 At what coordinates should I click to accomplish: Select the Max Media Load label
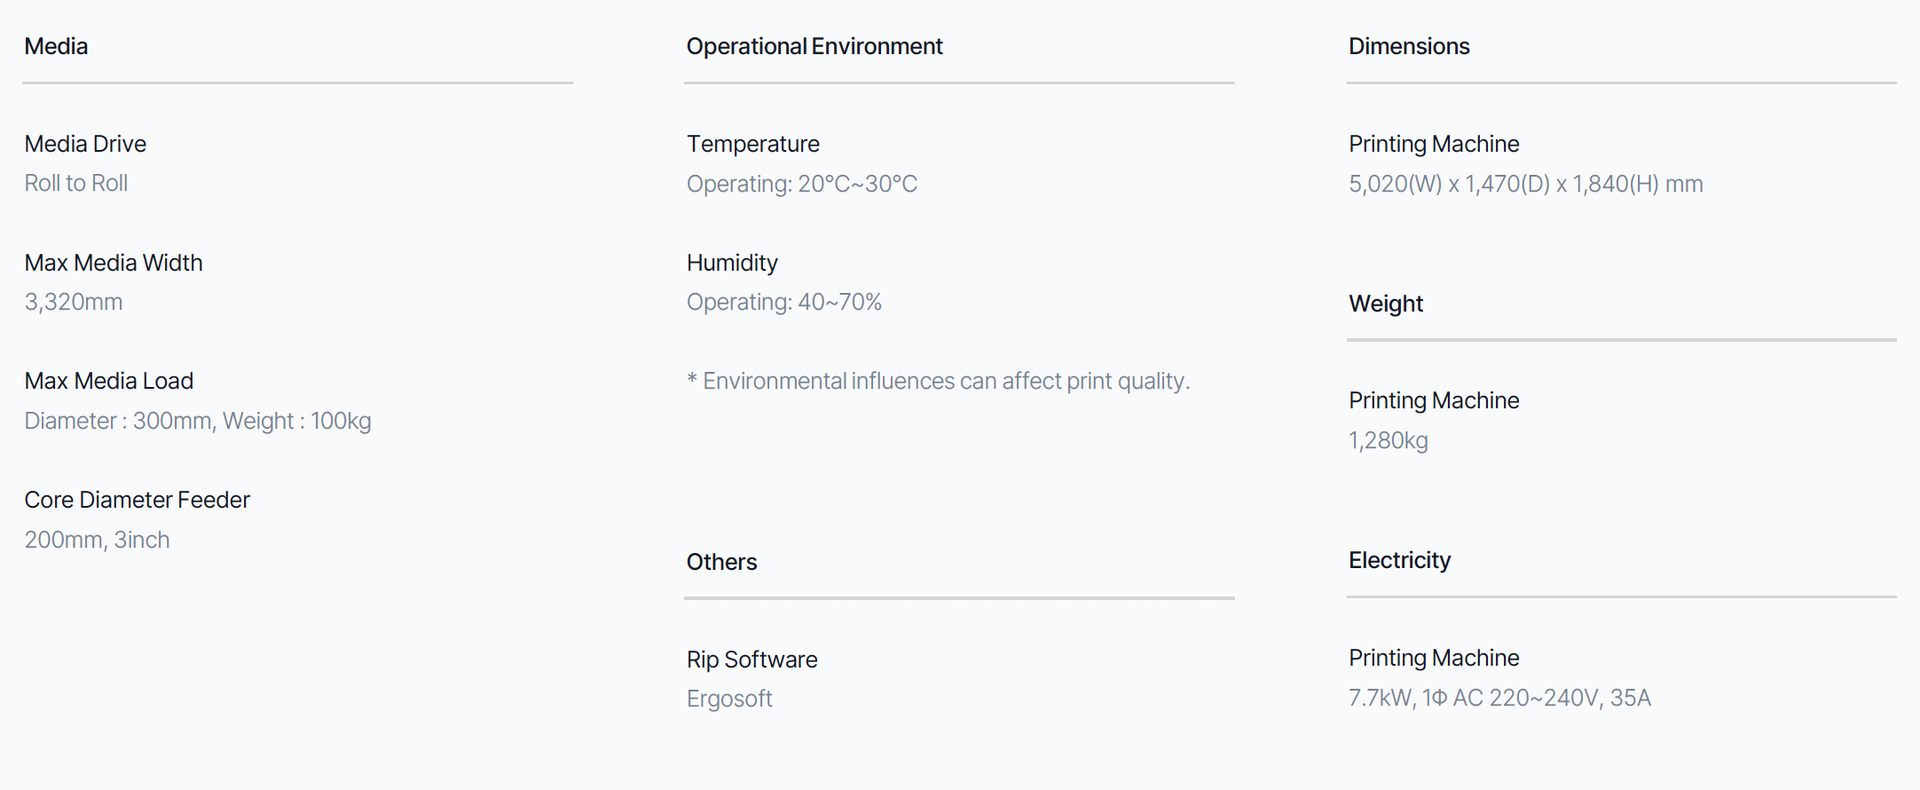tap(109, 381)
